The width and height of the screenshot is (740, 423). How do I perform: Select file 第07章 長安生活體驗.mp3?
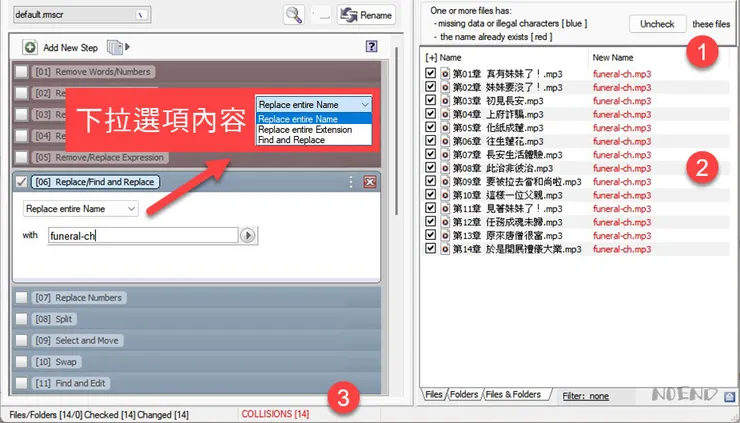[x=507, y=155]
